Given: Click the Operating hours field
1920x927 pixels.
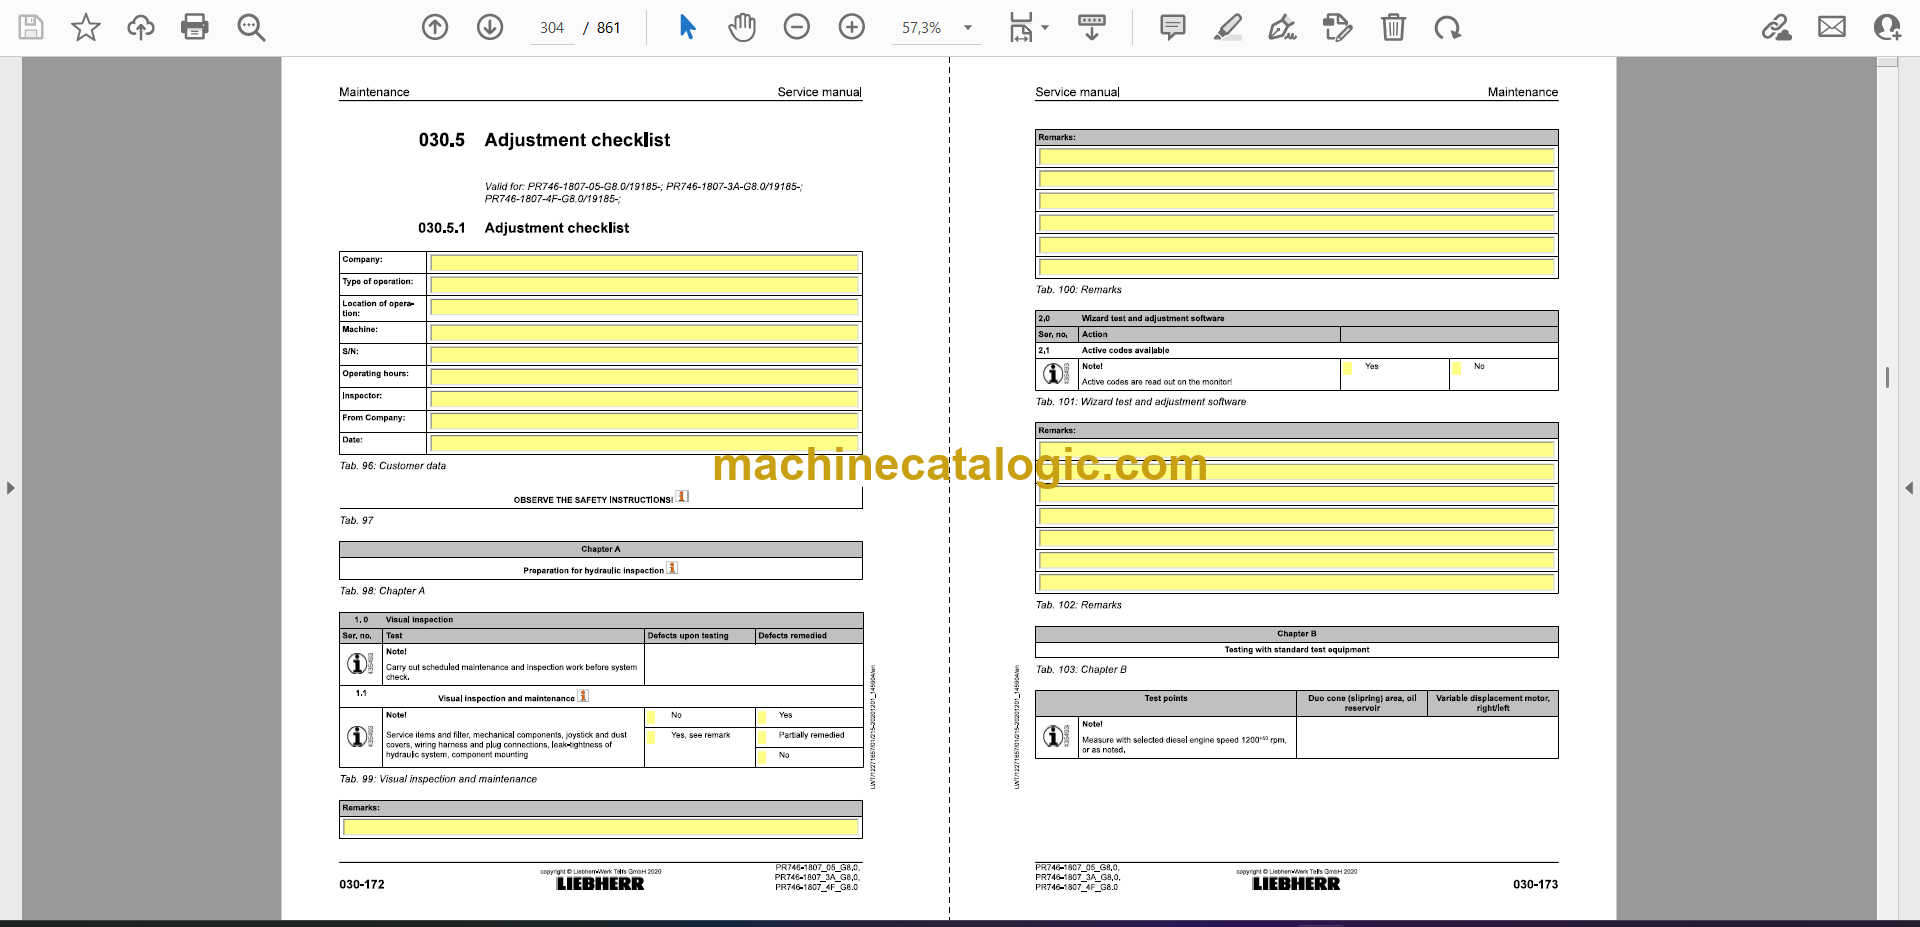Looking at the screenshot, I should (x=644, y=377).
